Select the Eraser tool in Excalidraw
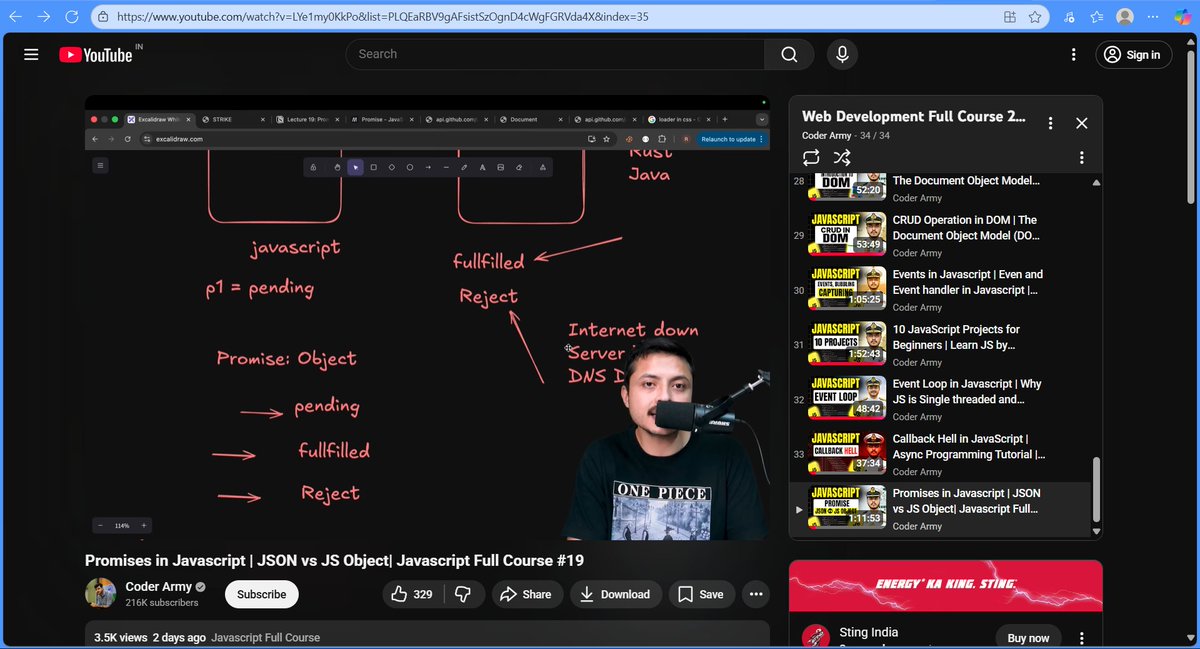The width and height of the screenshot is (1200, 649). tap(518, 167)
